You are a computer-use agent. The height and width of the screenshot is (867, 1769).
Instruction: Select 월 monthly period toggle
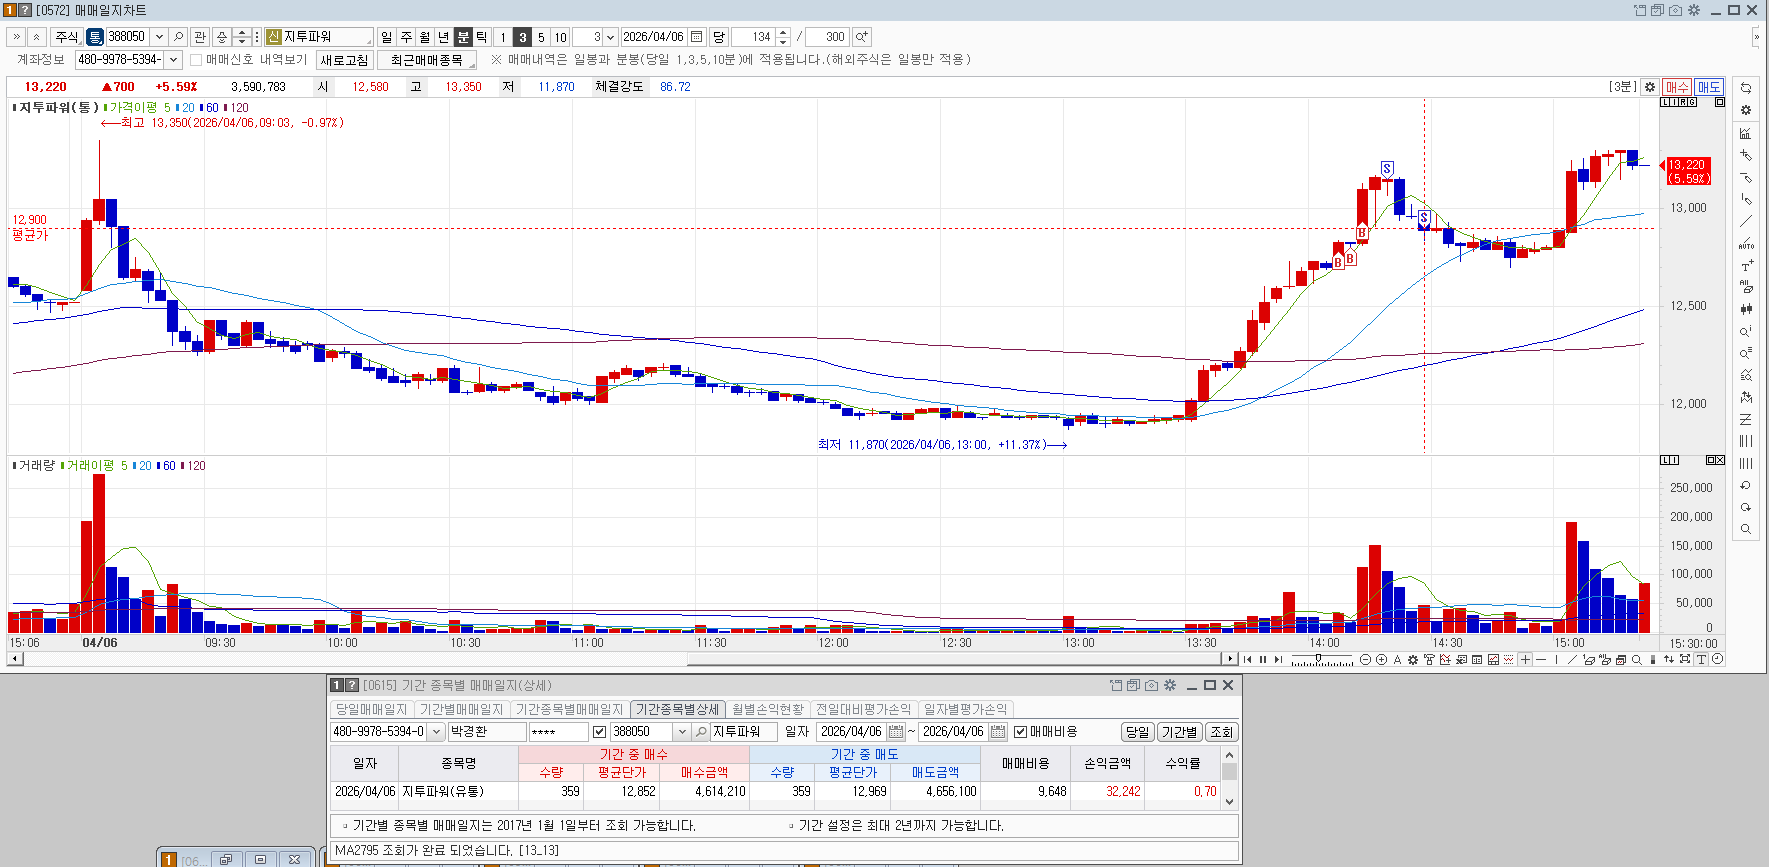[x=425, y=37]
